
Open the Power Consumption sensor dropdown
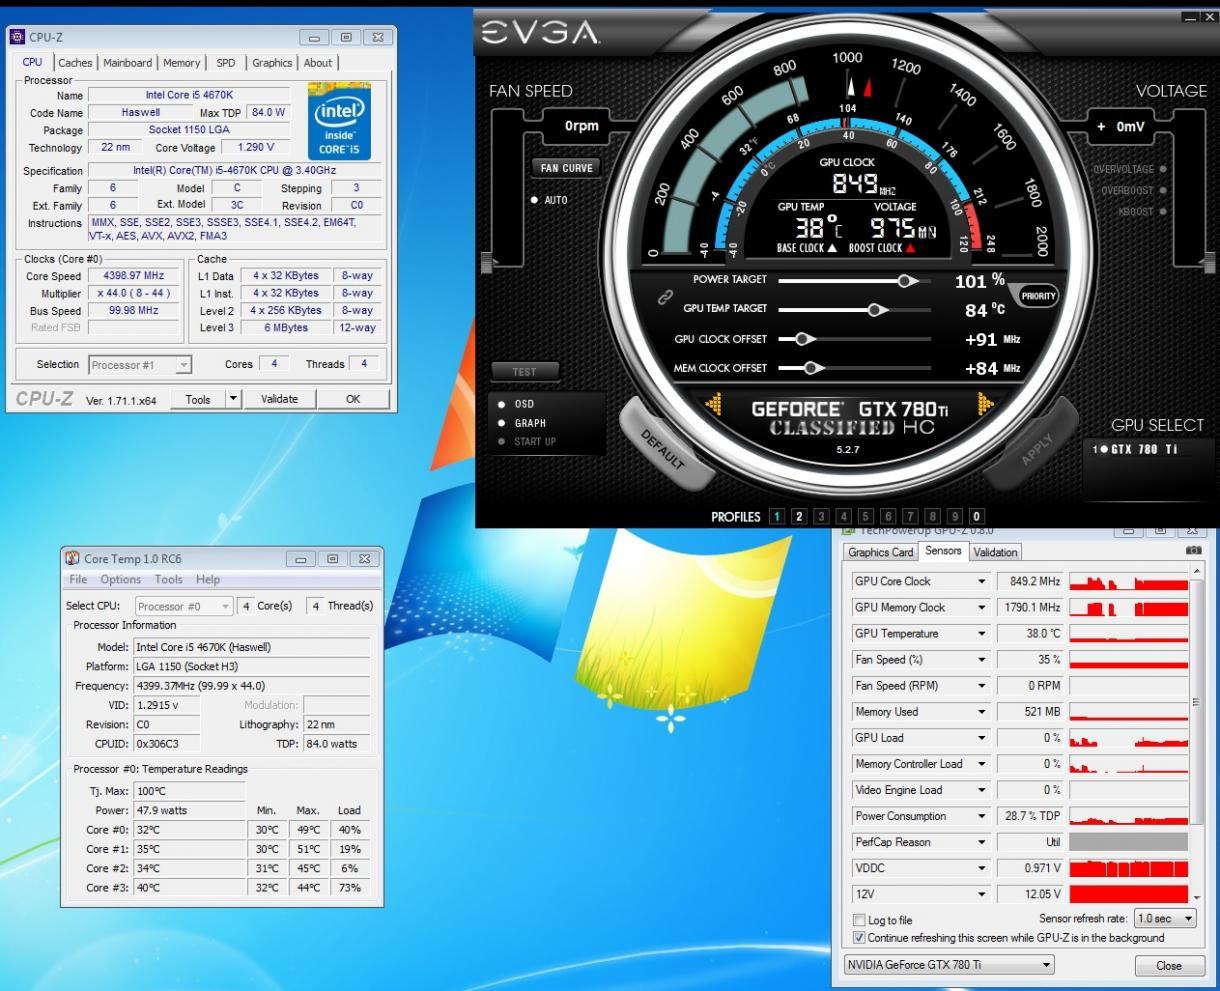[x=981, y=816]
